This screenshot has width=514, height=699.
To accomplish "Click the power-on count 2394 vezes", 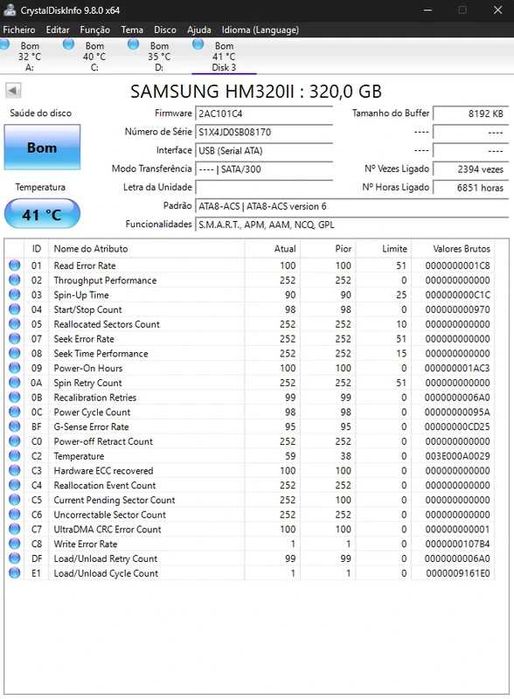I will coord(471,169).
